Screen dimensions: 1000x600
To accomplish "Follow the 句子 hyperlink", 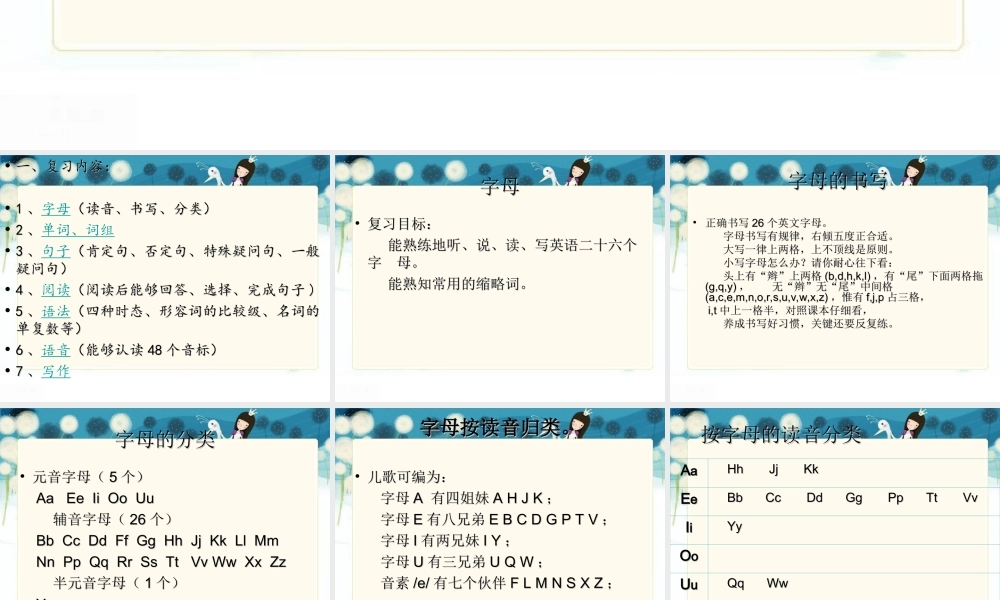I will [55, 250].
